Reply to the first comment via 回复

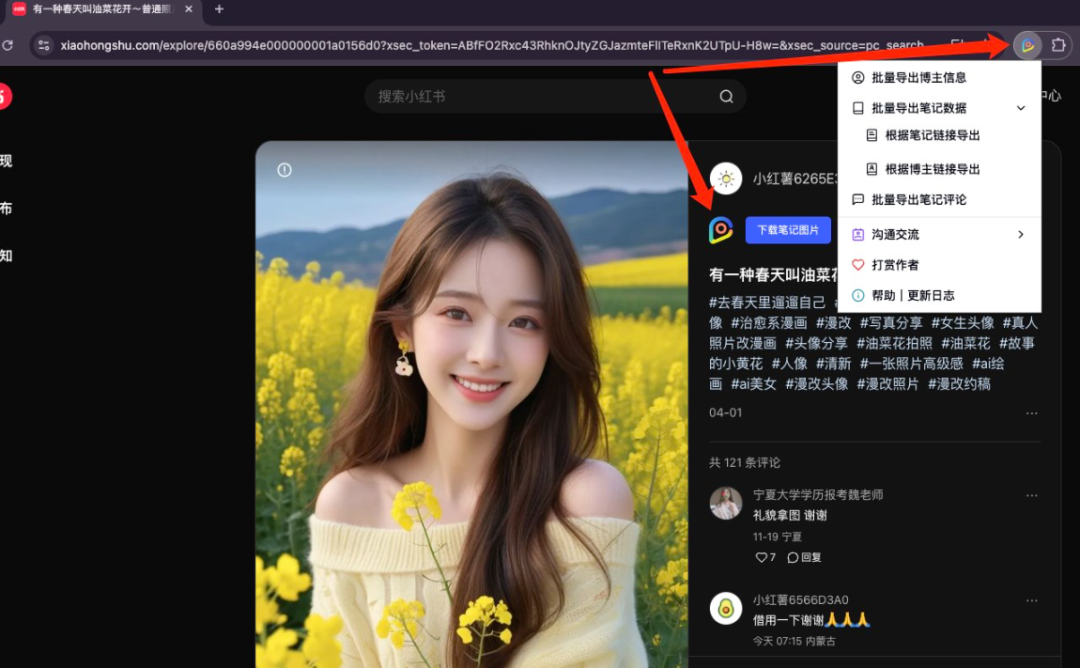point(804,557)
